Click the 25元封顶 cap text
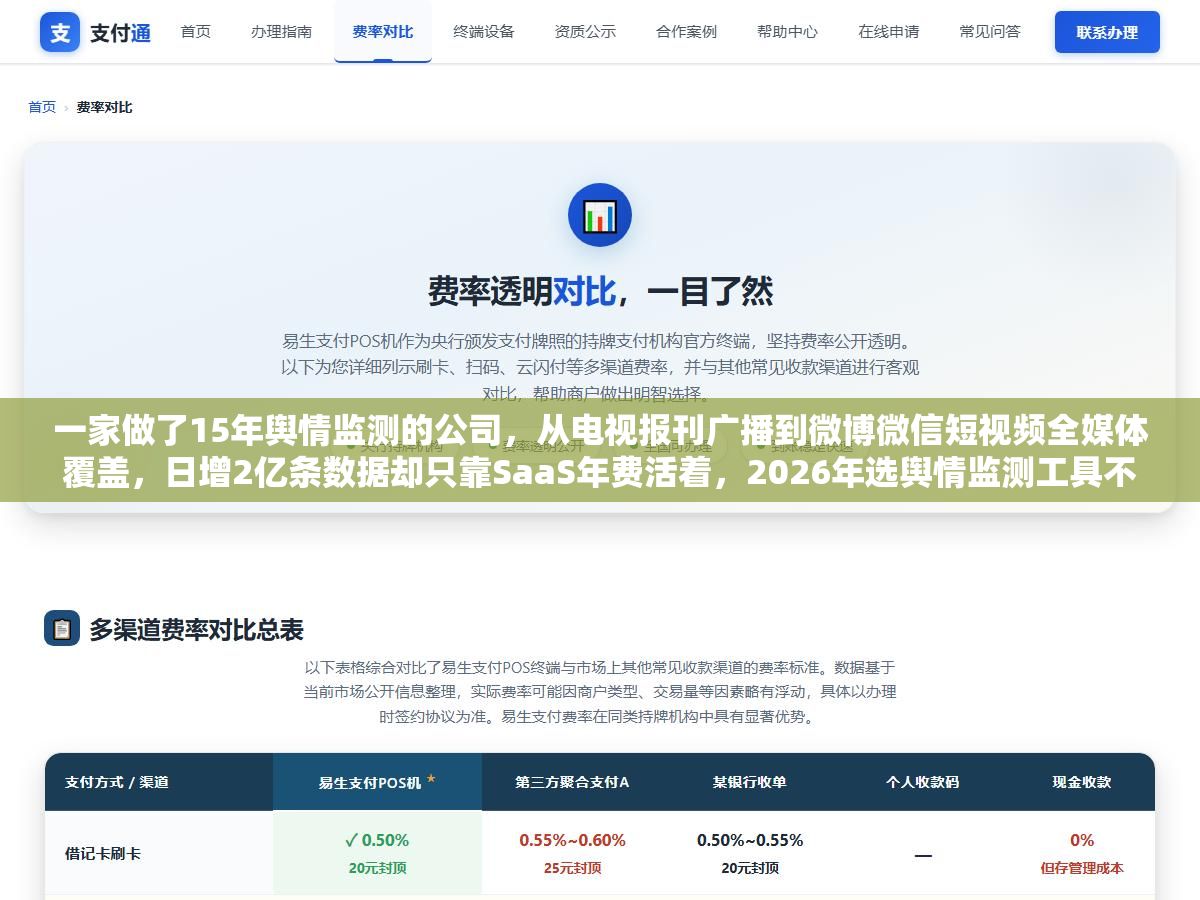 click(x=572, y=868)
